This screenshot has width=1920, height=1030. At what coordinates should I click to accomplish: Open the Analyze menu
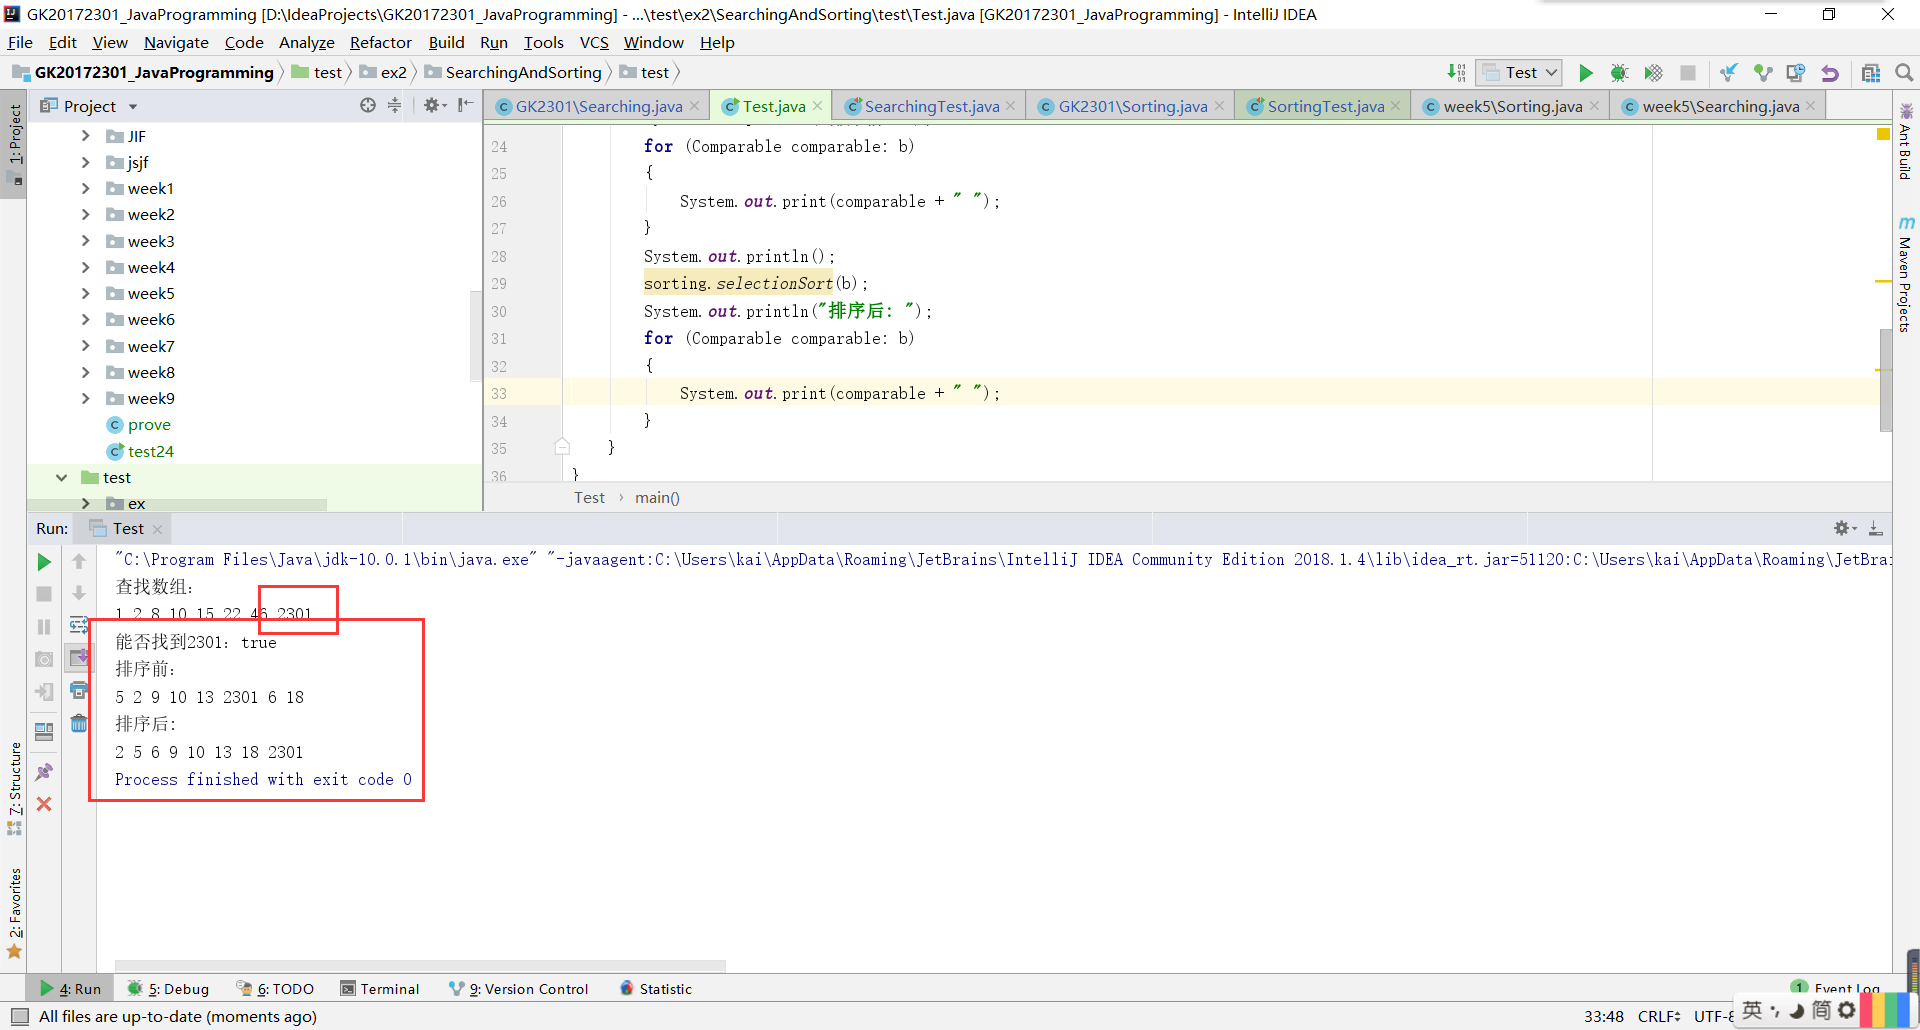[307, 42]
